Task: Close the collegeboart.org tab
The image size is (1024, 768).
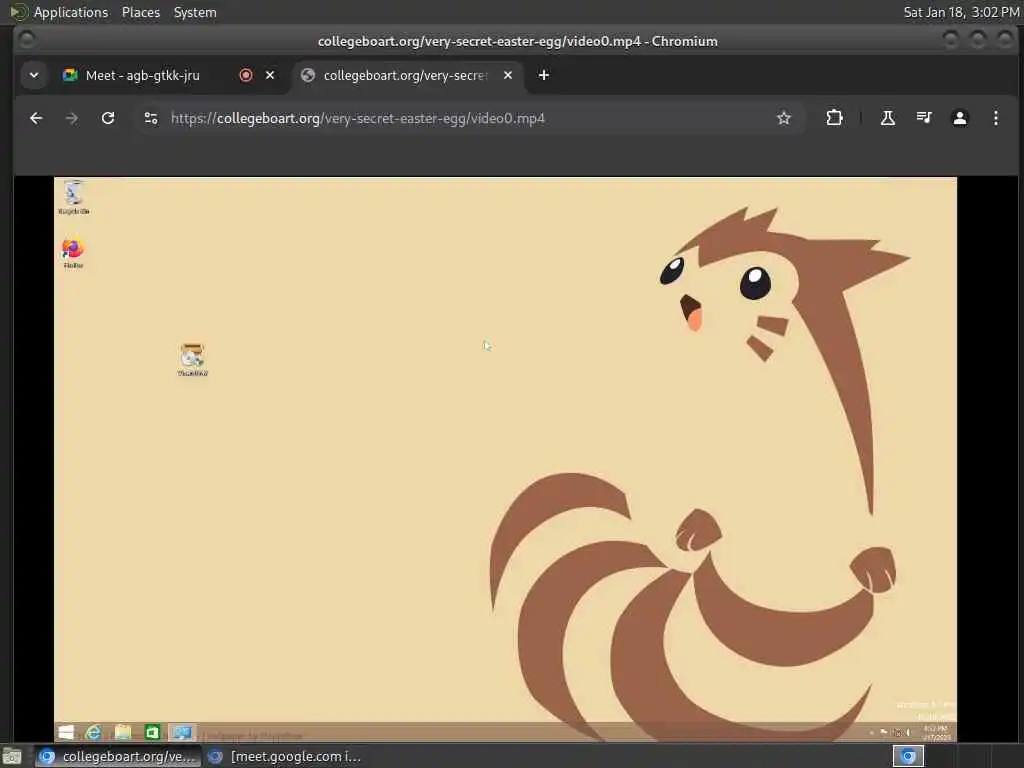Action: tap(508, 75)
